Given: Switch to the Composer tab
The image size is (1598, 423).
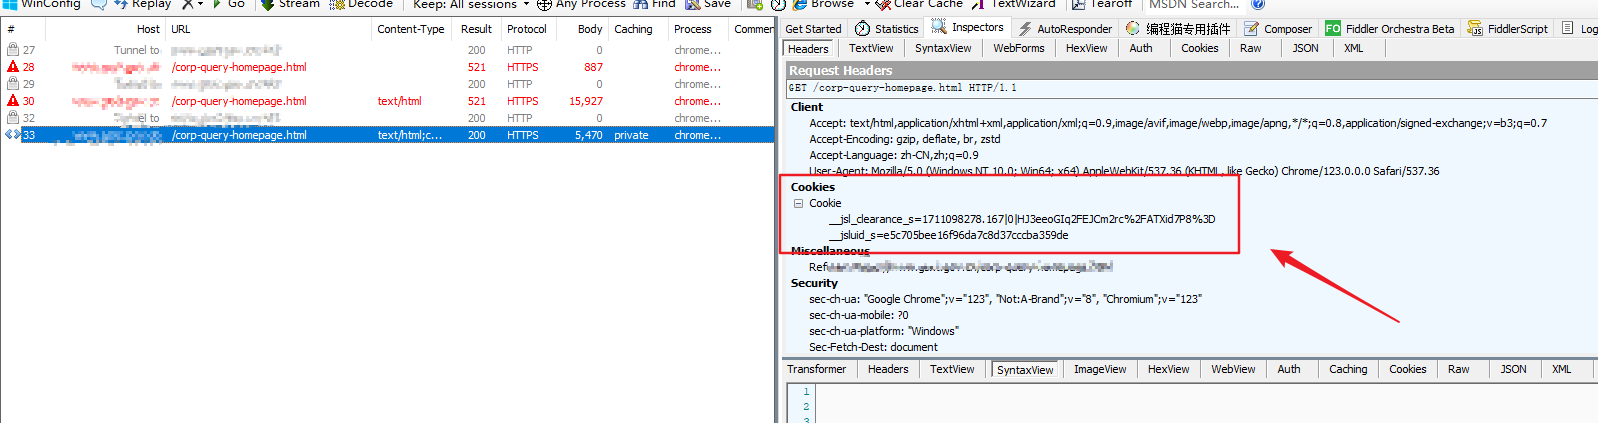Looking at the screenshot, I should coord(1278,29).
